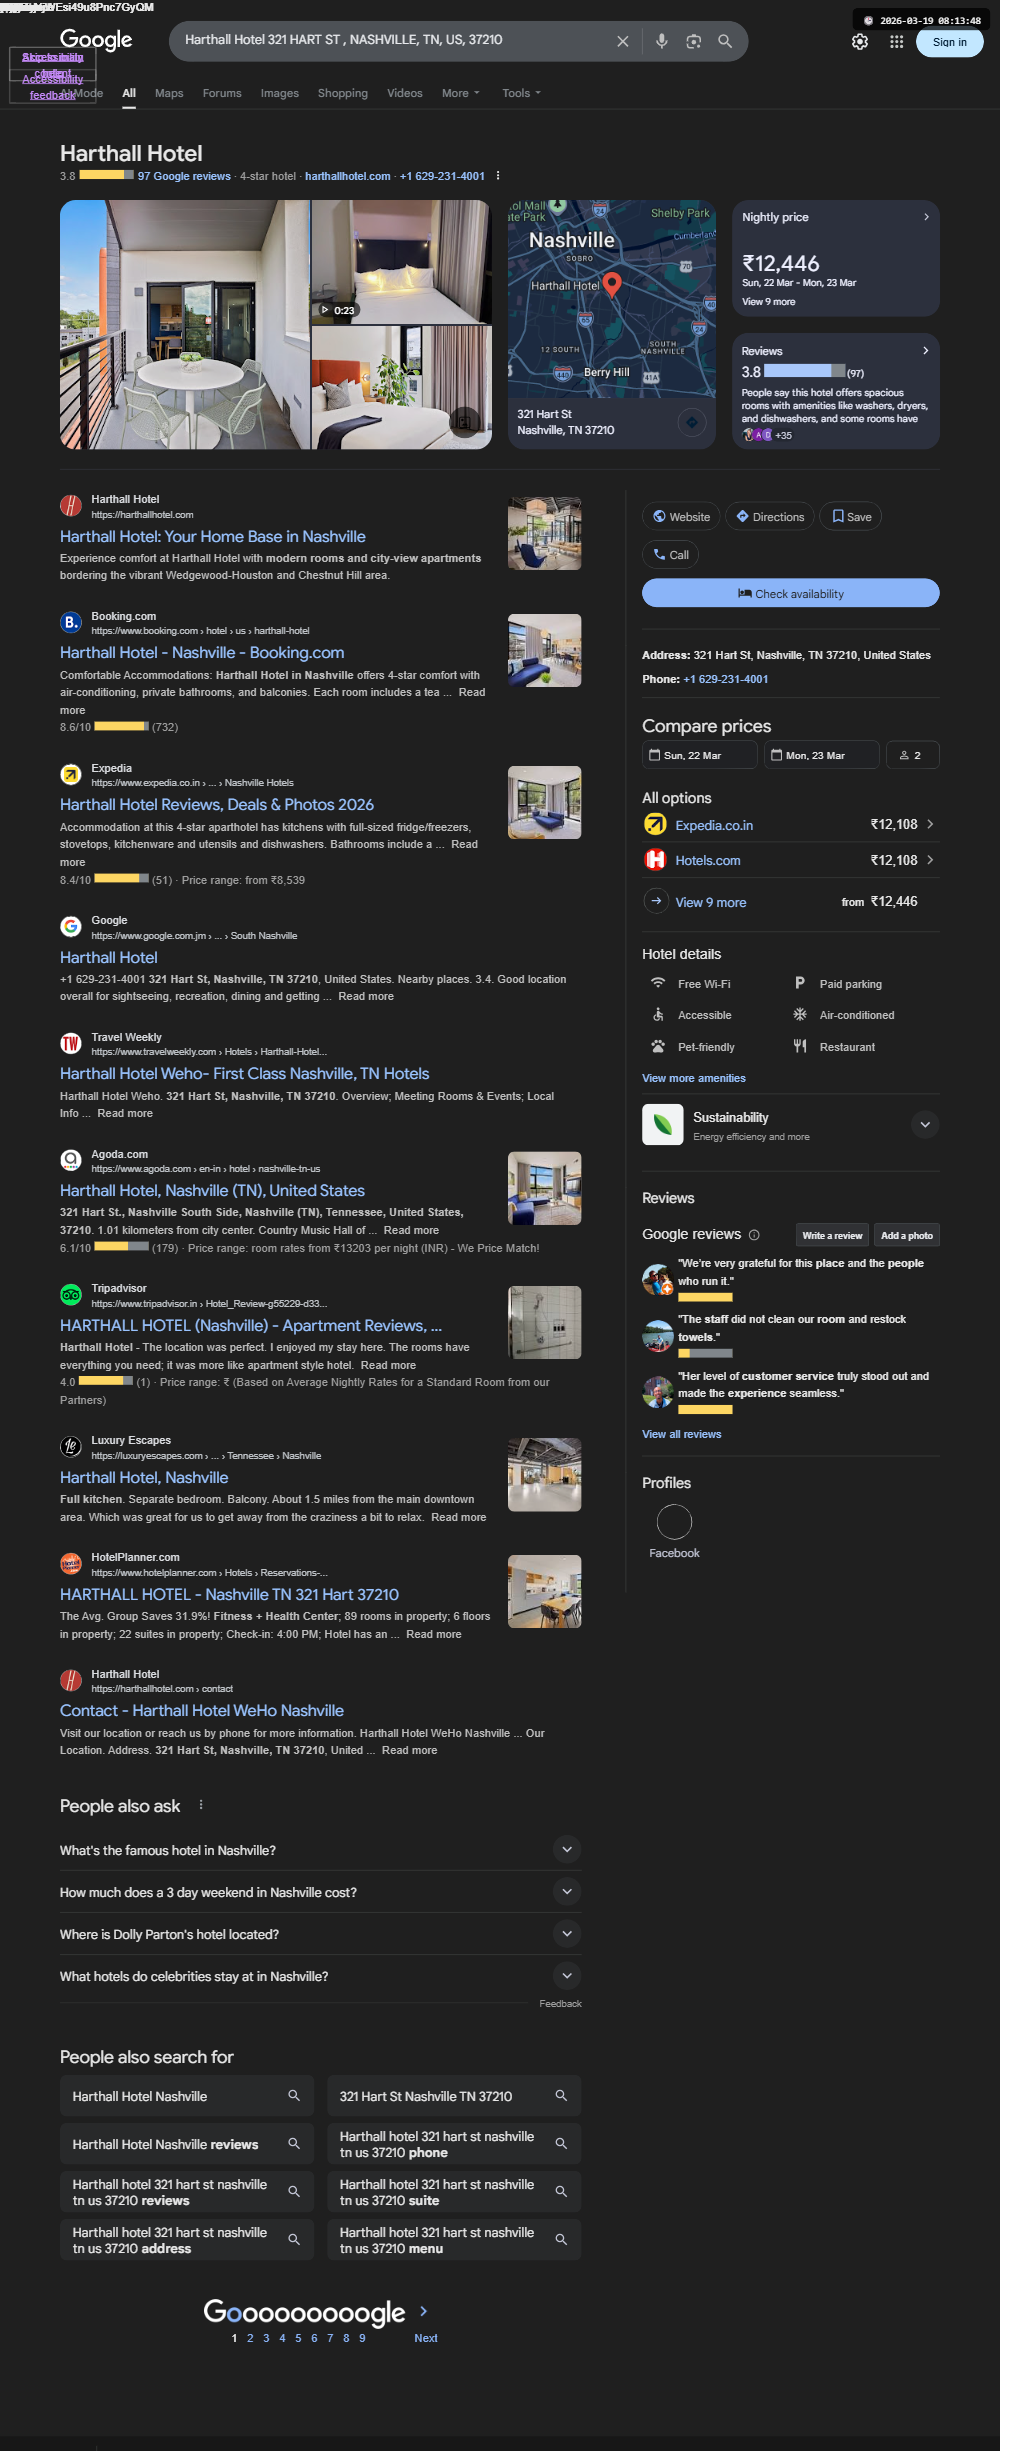Click the Agoda.com favicon
The image size is (1012, 2451).
pos(71,1160)
